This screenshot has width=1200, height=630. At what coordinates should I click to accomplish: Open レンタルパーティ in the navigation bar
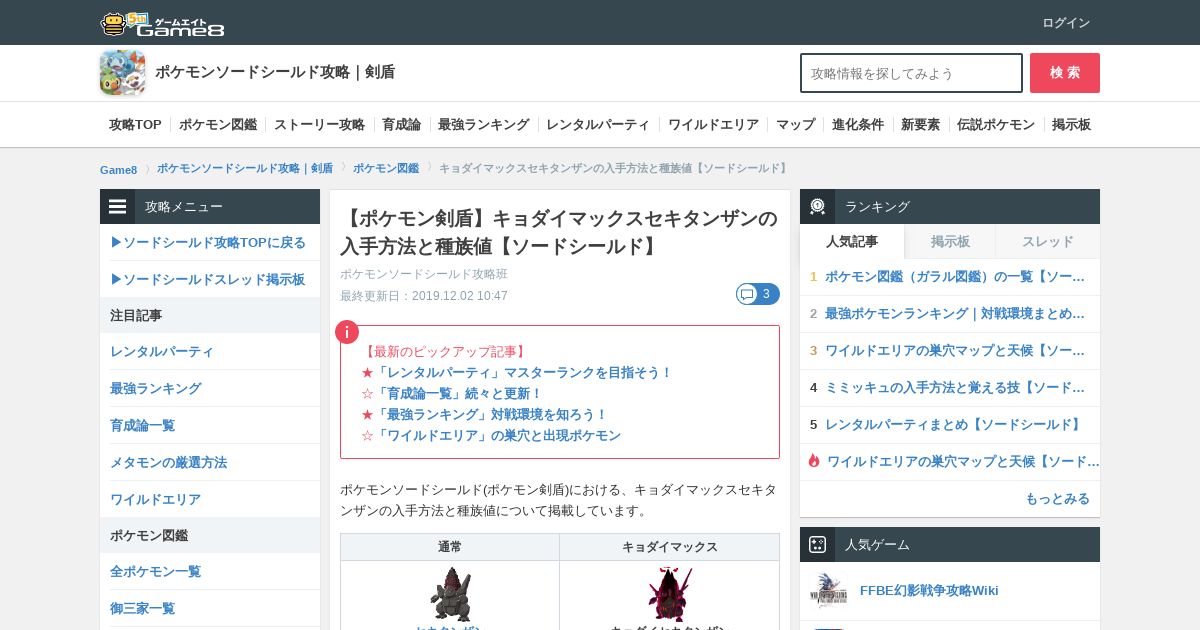[x=598, y=125]
